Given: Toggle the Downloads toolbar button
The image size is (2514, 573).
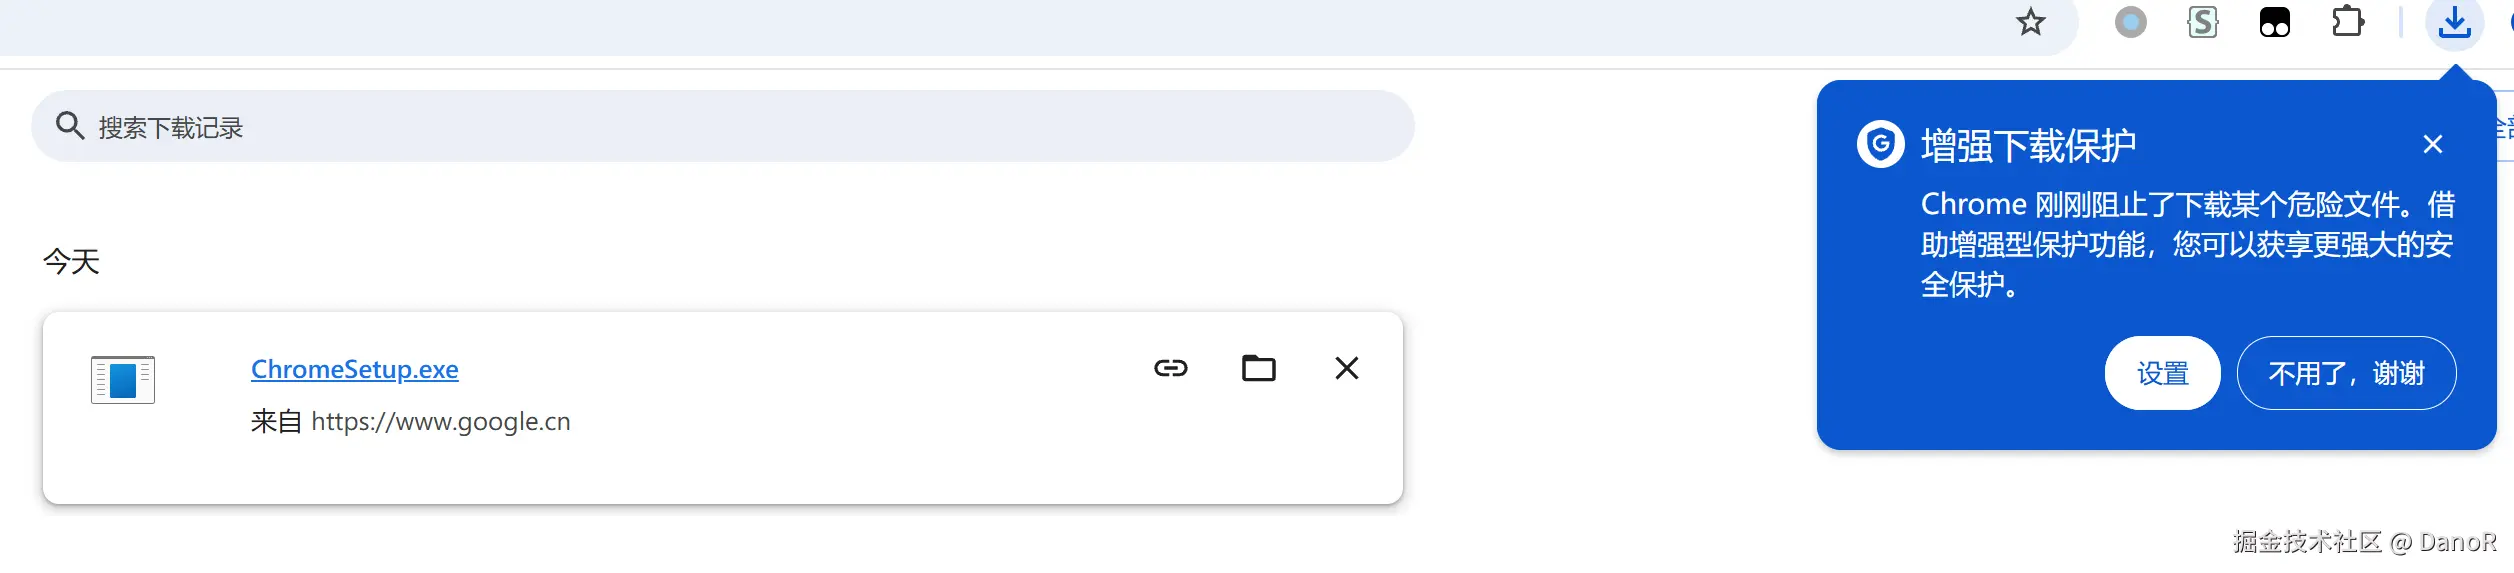Looking at the screenshot, I should [2454, 22].
